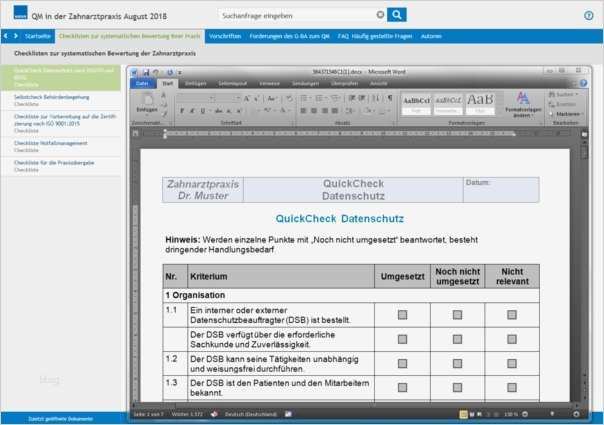Check Noch nicht umgesetzt for criterion 1.1
The height and width of the screenshot is (425, 604).
pos(457,315)
